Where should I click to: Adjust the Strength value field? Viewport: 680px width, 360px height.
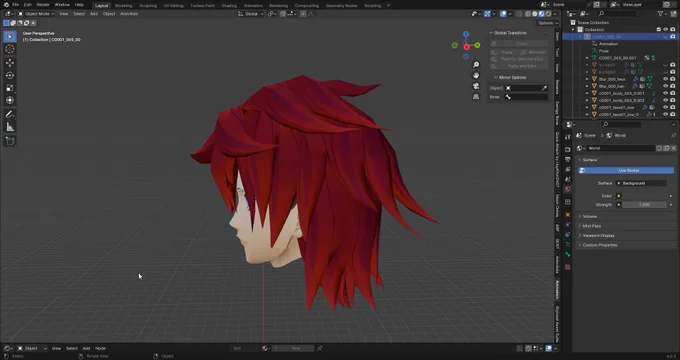pos(644,205)
